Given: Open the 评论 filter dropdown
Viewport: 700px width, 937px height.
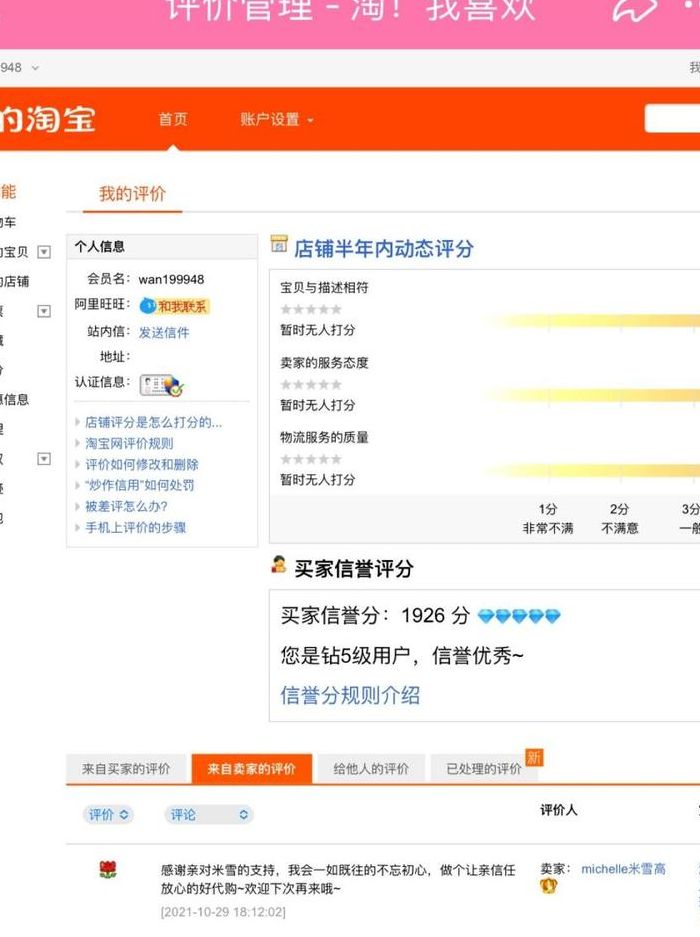Looking at the screenshot, I should point(209,814).
